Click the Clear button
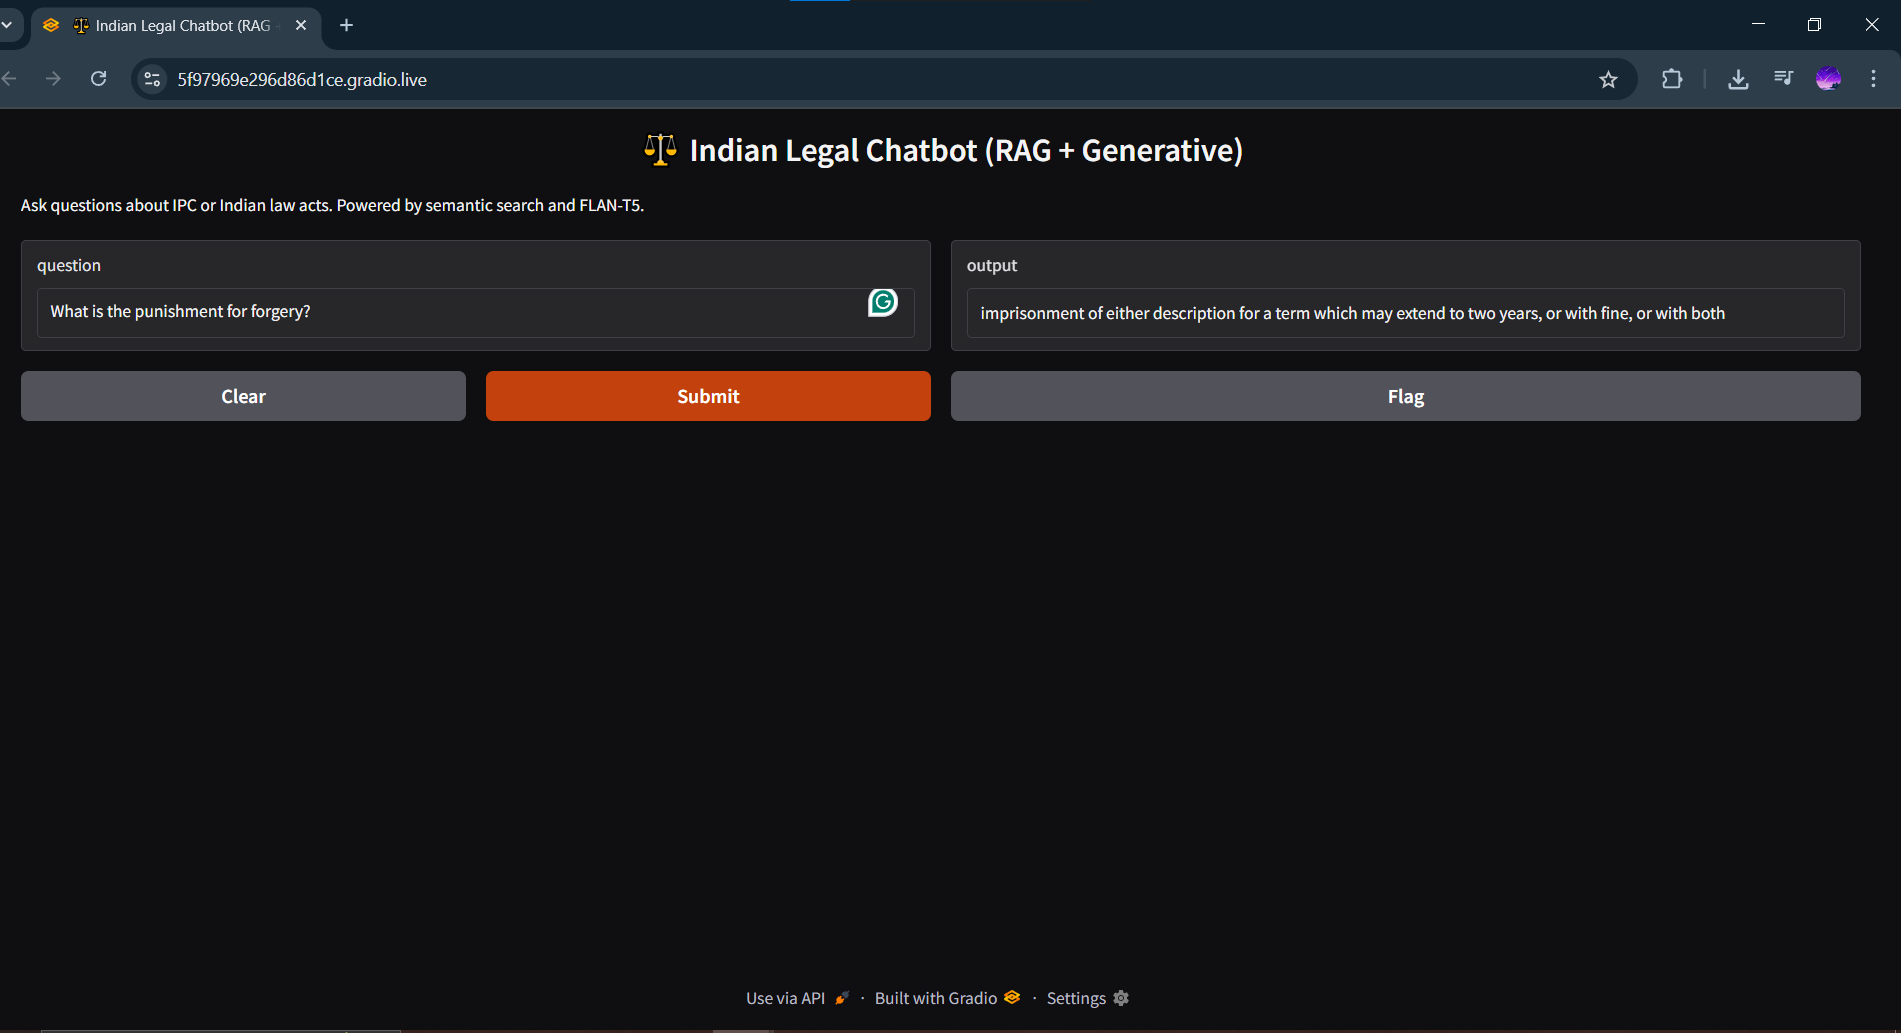This screenshot has width=1901, height=1033. pos(243,396)
